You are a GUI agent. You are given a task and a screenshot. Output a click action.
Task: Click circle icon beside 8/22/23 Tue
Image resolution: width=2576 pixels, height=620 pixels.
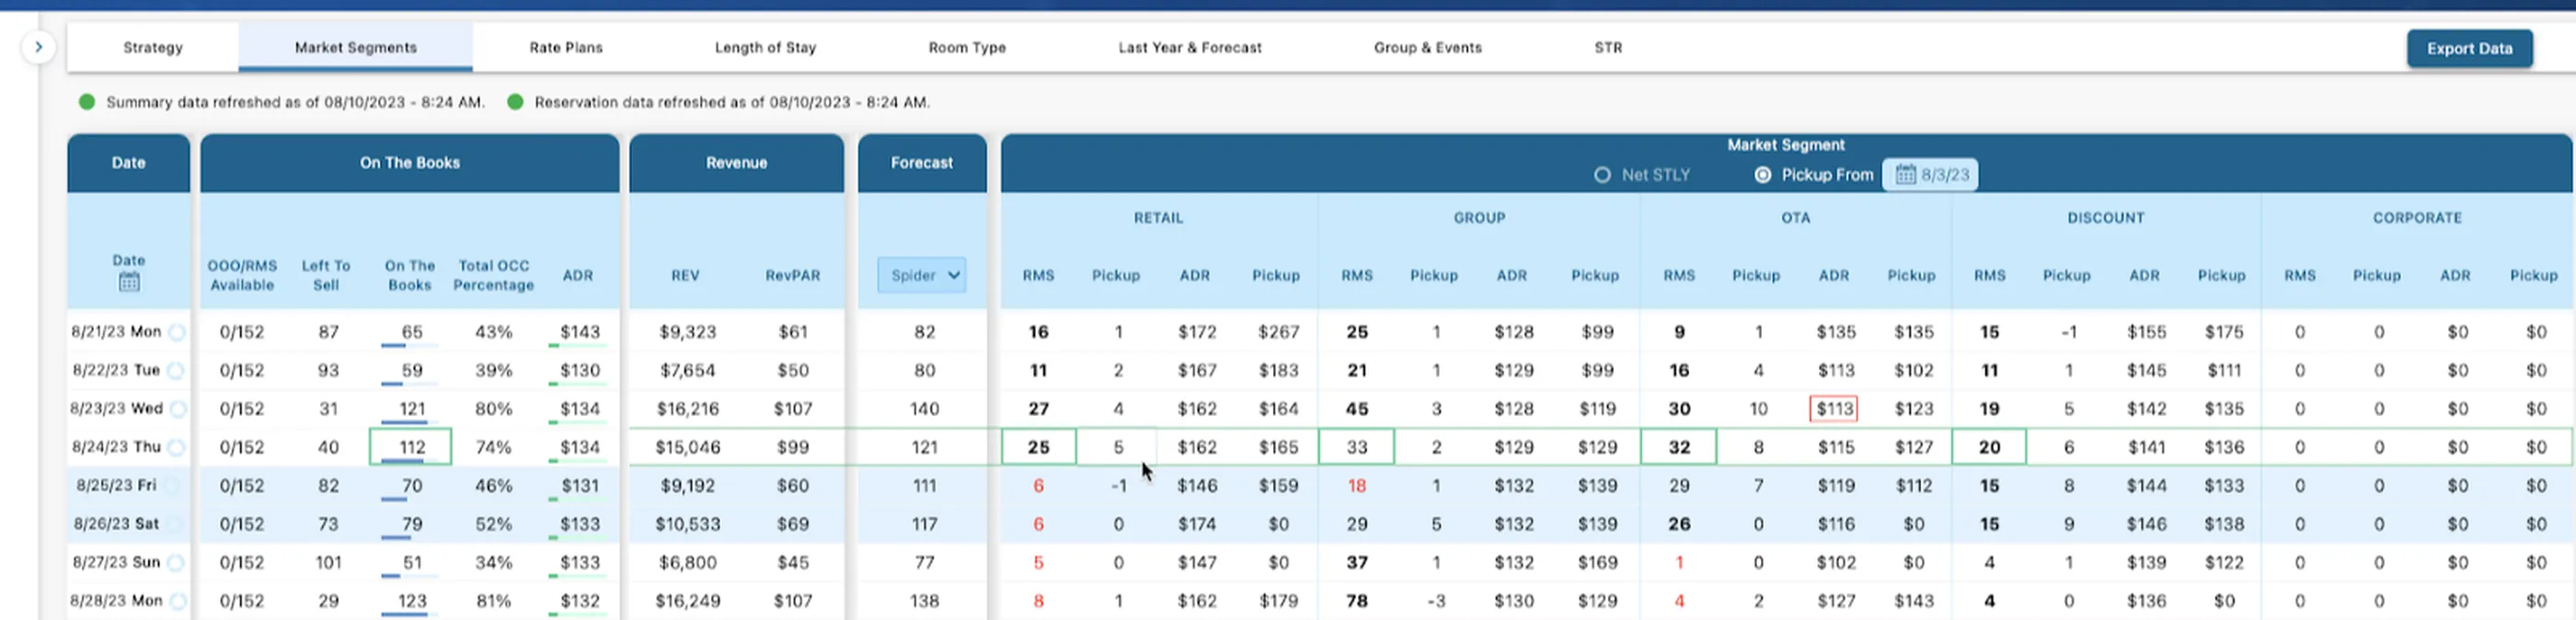[x=176, y=371]
